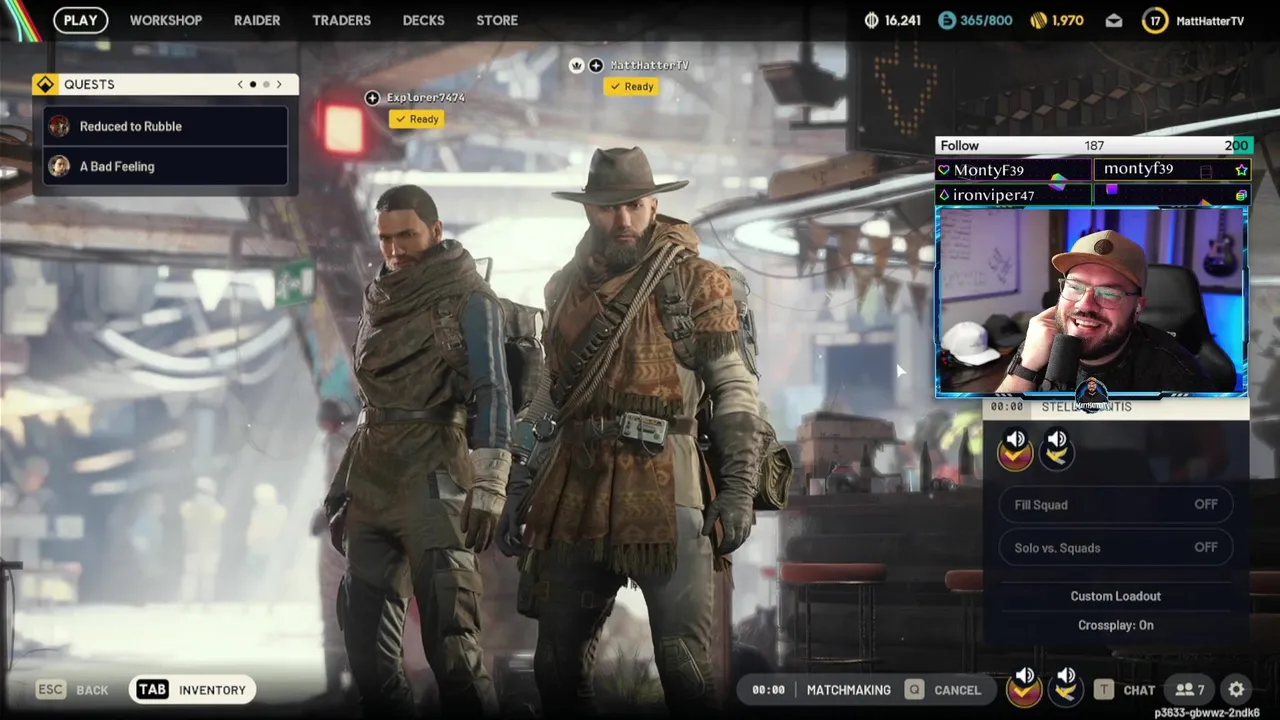Click the plus icon beside MattHatterTV nameplate

(x=596, y=65)
